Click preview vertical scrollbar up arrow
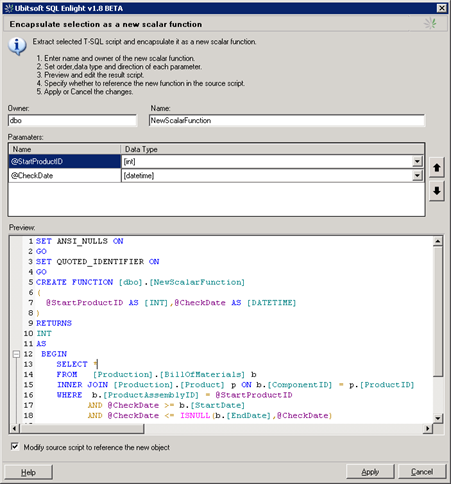 click(438, 241)
